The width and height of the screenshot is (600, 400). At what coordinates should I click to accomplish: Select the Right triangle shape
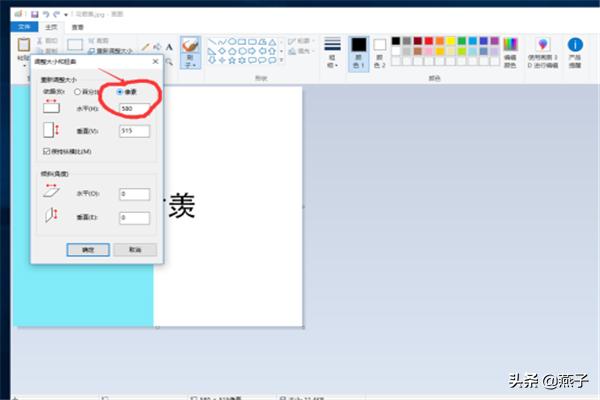(212, 51)
